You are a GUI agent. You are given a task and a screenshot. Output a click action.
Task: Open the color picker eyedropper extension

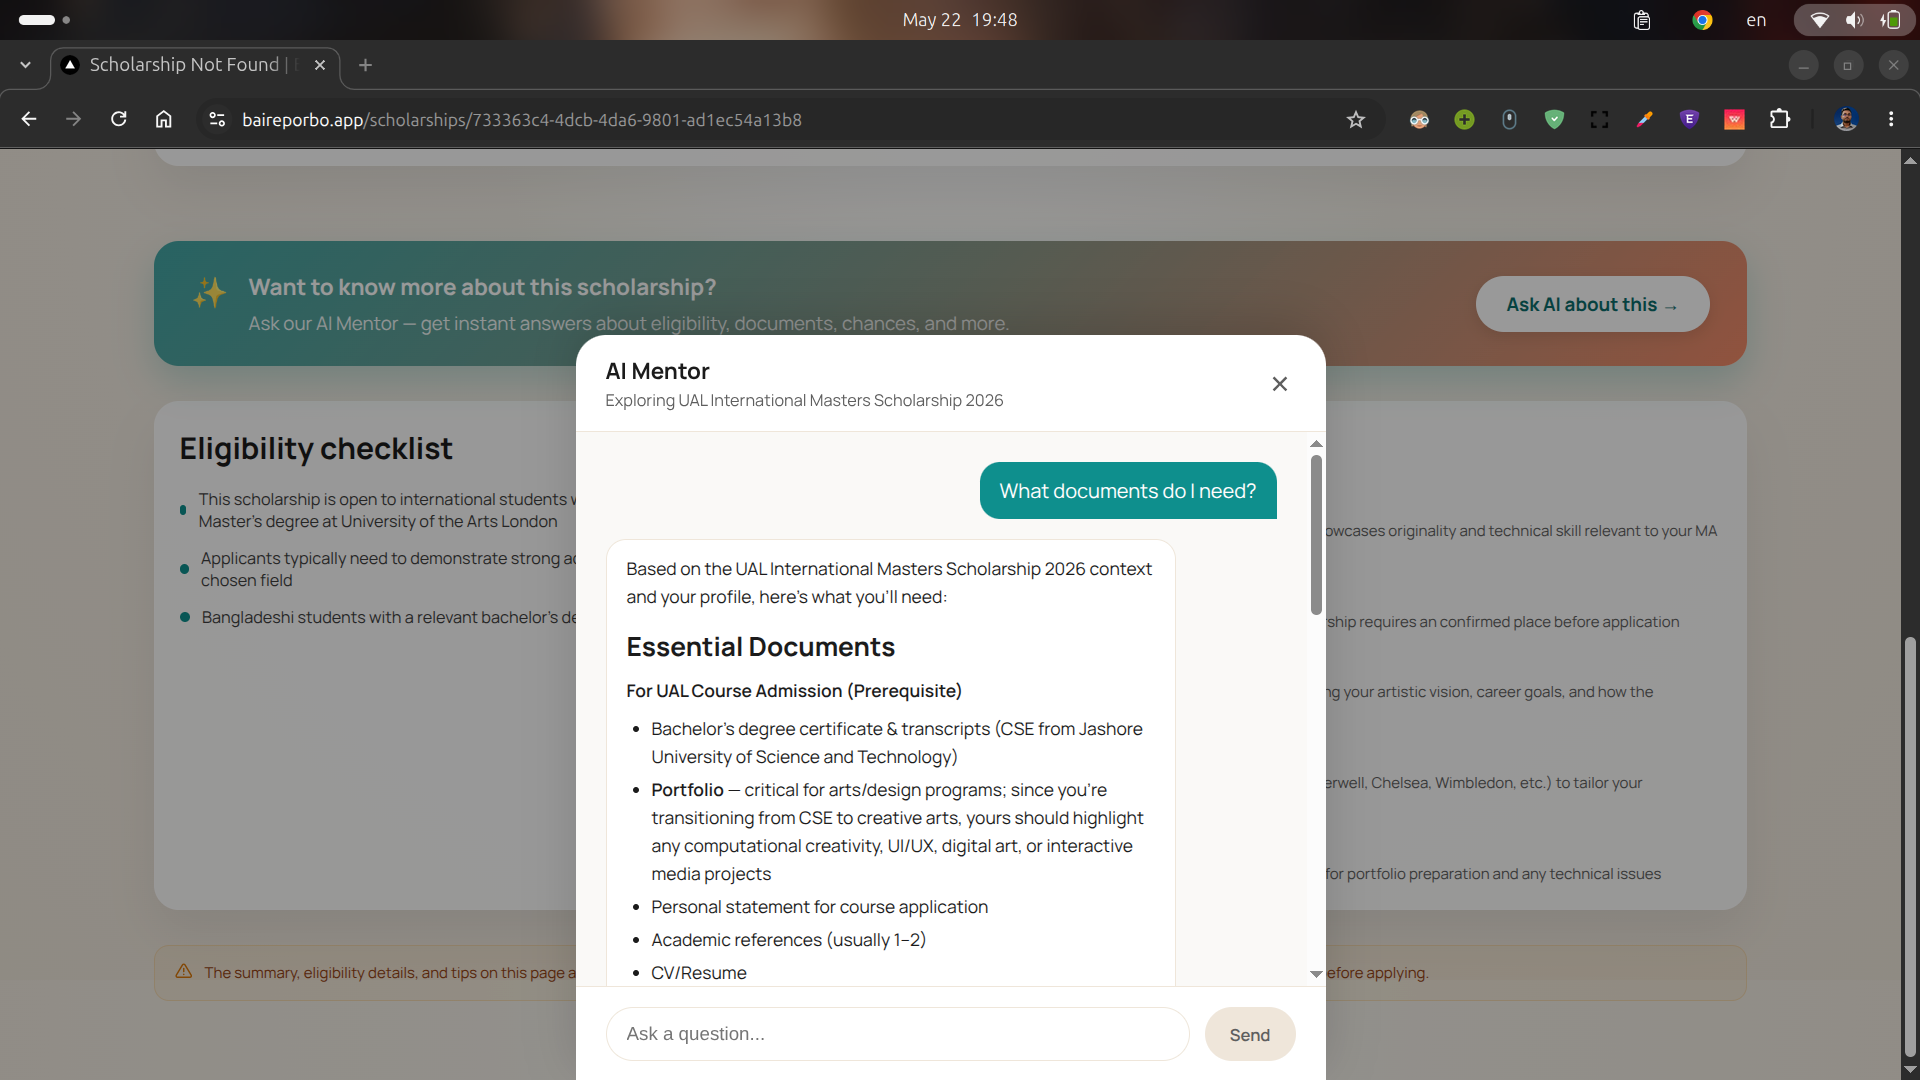point(1644,120)
